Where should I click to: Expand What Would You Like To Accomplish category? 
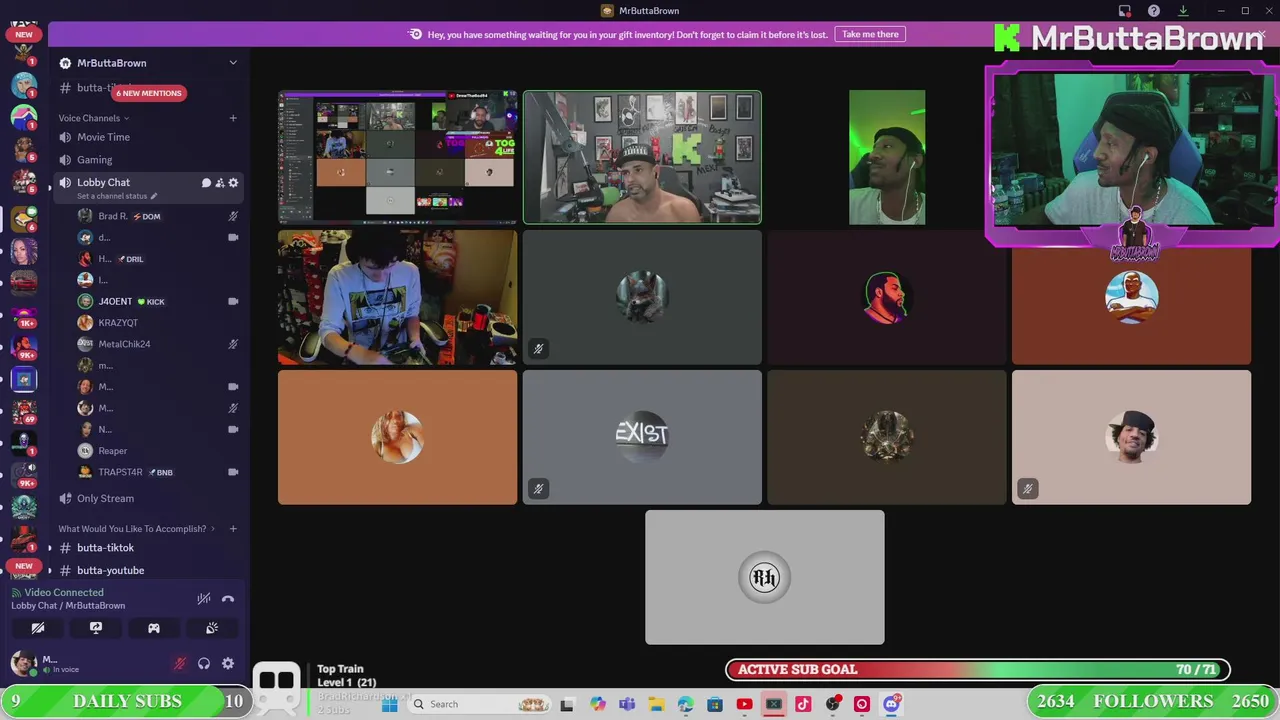[136, 529]
